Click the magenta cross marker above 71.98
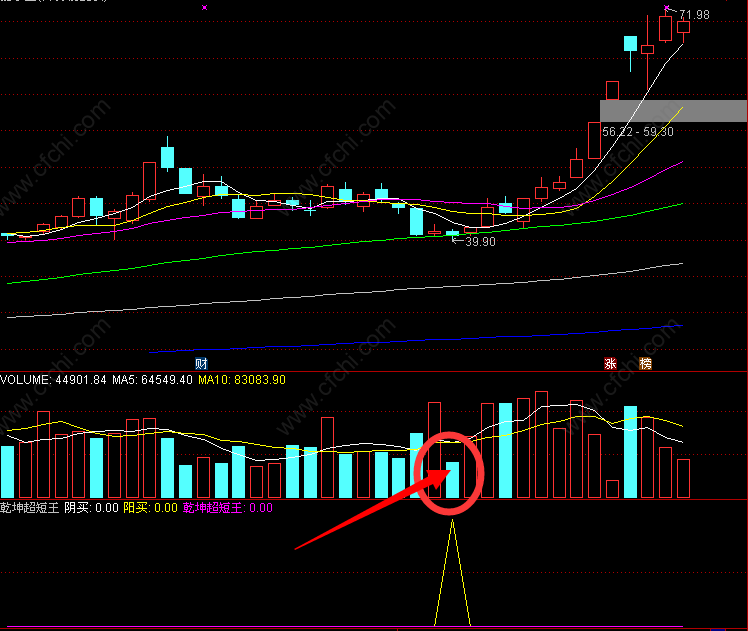Screen dimensions: 748x631 [x=666, y=8]
